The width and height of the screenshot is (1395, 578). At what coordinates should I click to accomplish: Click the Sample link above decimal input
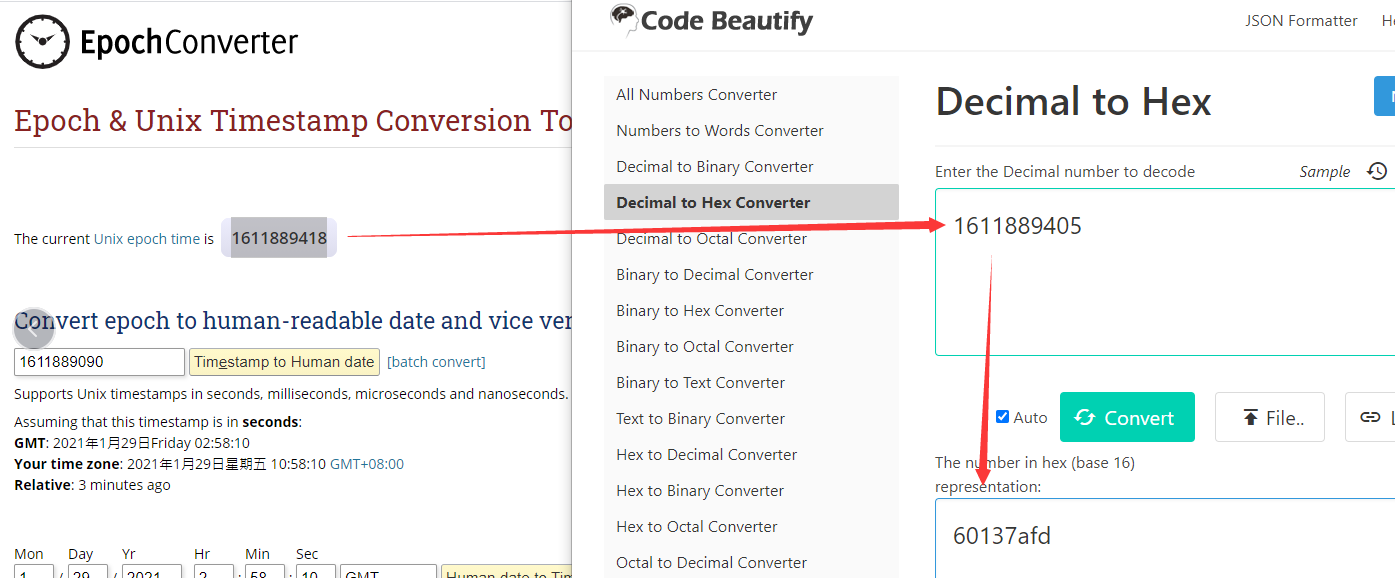pyautogui.click(x=1325, y=171)
